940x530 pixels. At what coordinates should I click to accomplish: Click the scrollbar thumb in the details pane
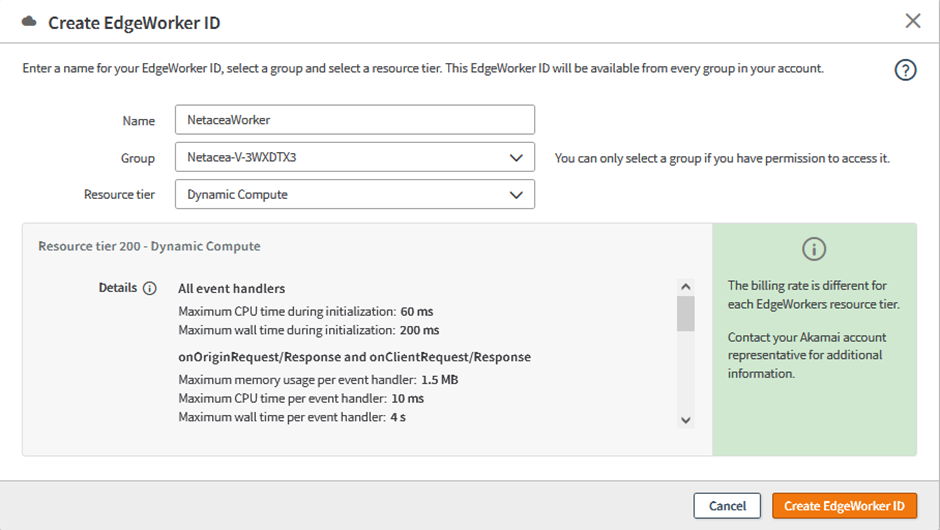(x=685, y=313)
